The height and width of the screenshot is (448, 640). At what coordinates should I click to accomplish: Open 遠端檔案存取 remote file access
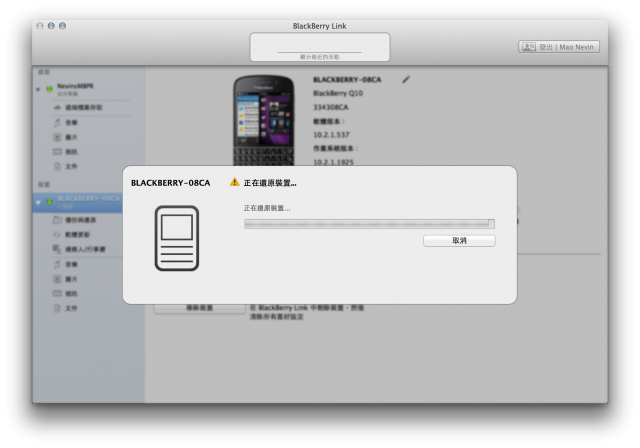[78, 107]
